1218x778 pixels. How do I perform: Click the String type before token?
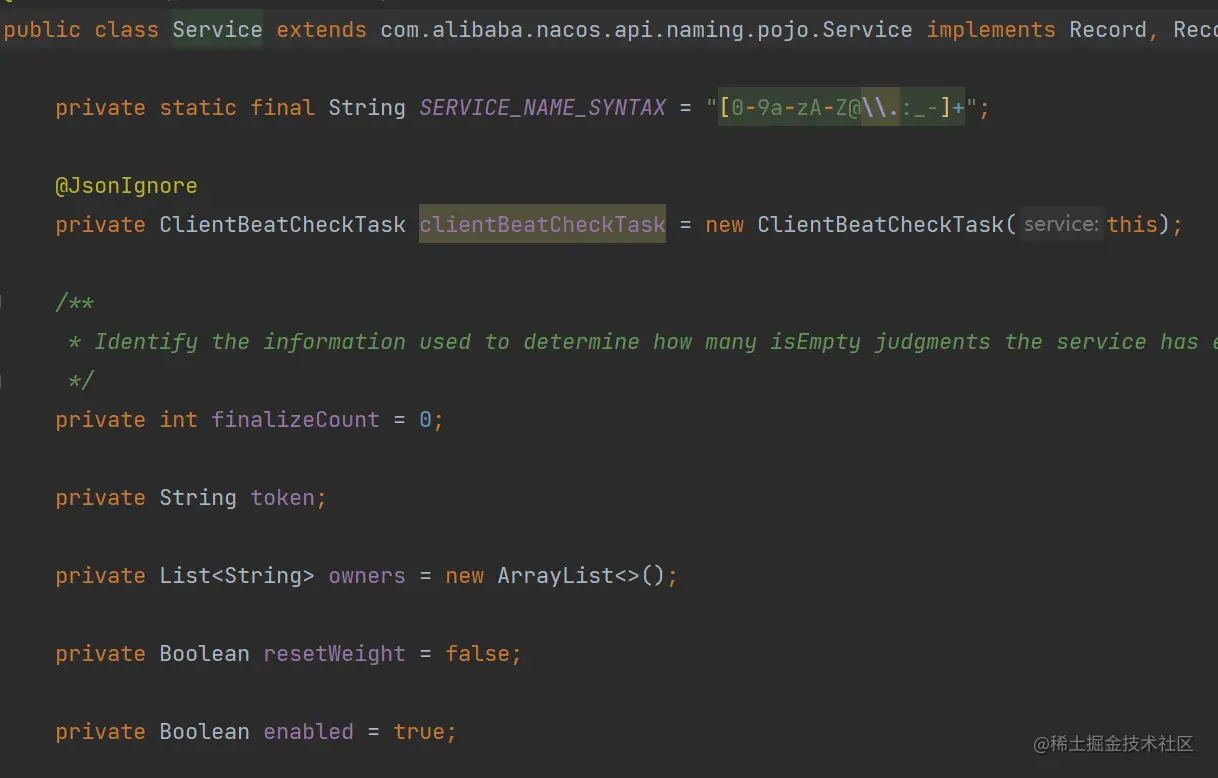tap(198, 498)
